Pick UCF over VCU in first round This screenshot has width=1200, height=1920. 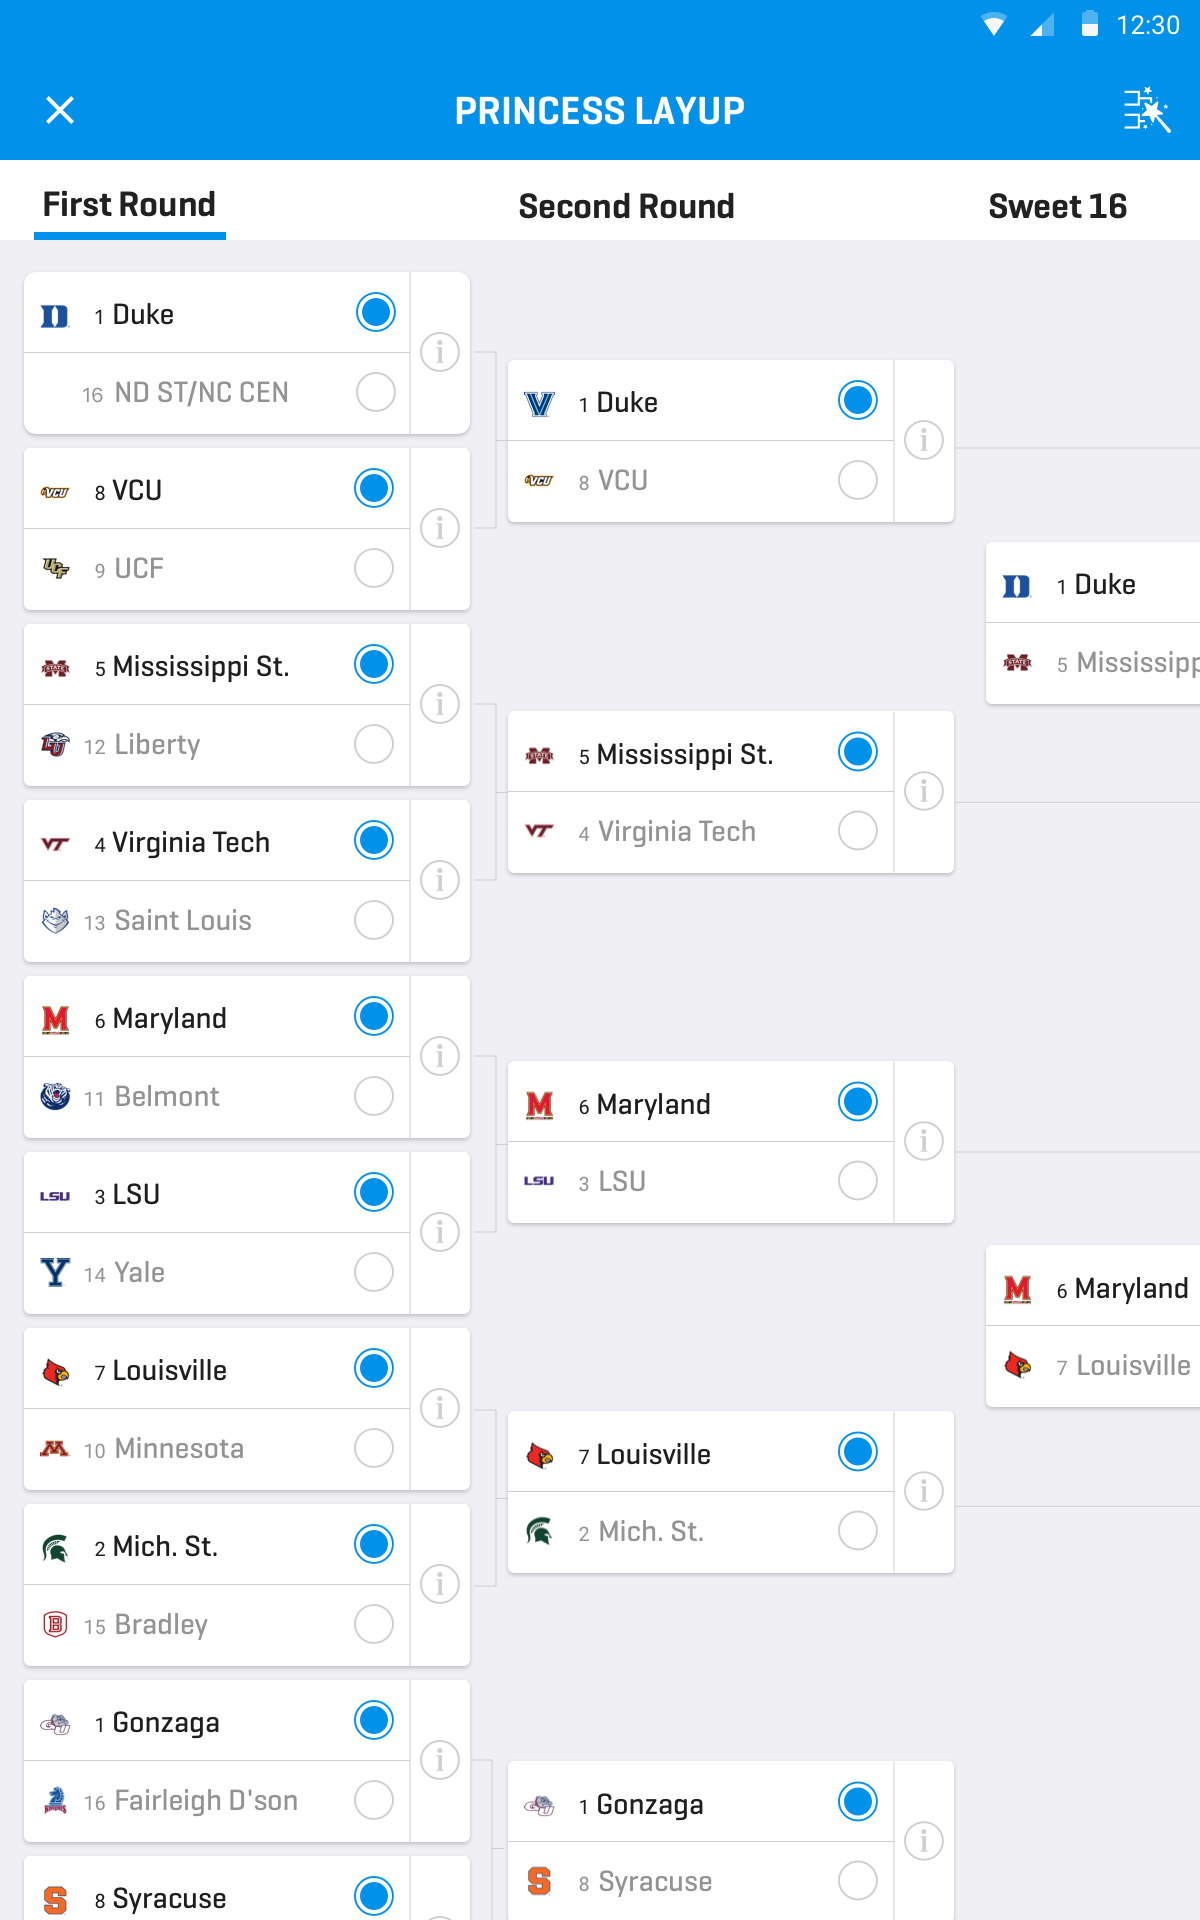tap(374, 568)
